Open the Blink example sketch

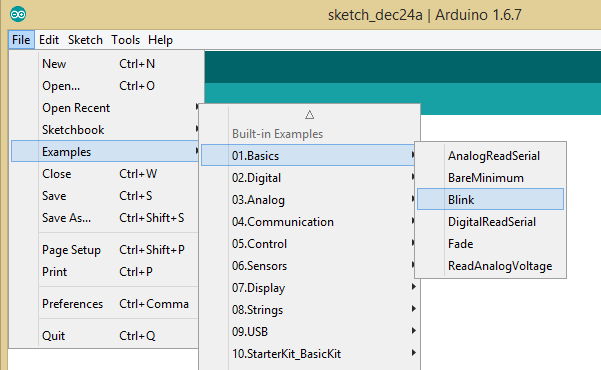(x=490, y=199)
